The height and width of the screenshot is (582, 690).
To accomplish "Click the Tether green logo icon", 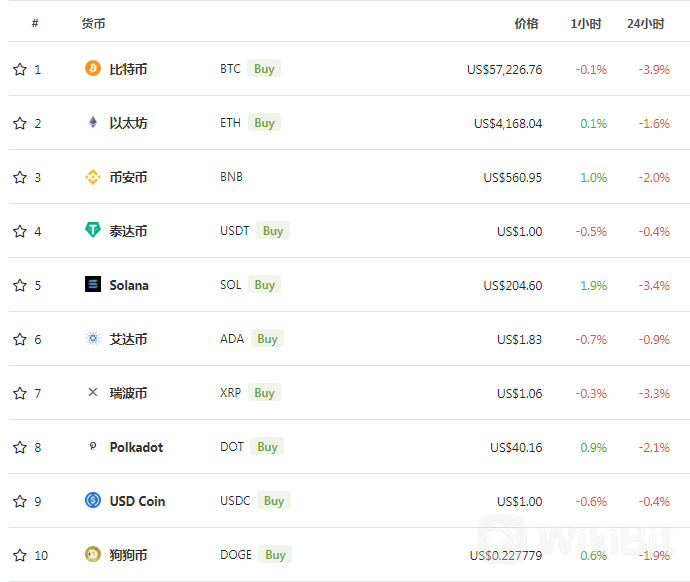I will [93, 230].
